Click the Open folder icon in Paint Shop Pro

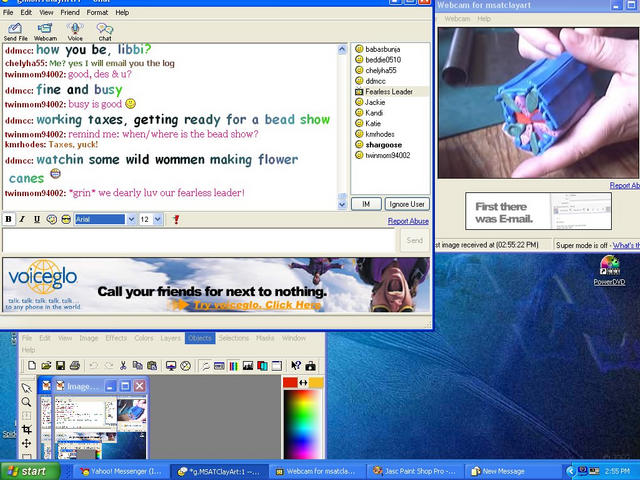click(x=46, y=366)
